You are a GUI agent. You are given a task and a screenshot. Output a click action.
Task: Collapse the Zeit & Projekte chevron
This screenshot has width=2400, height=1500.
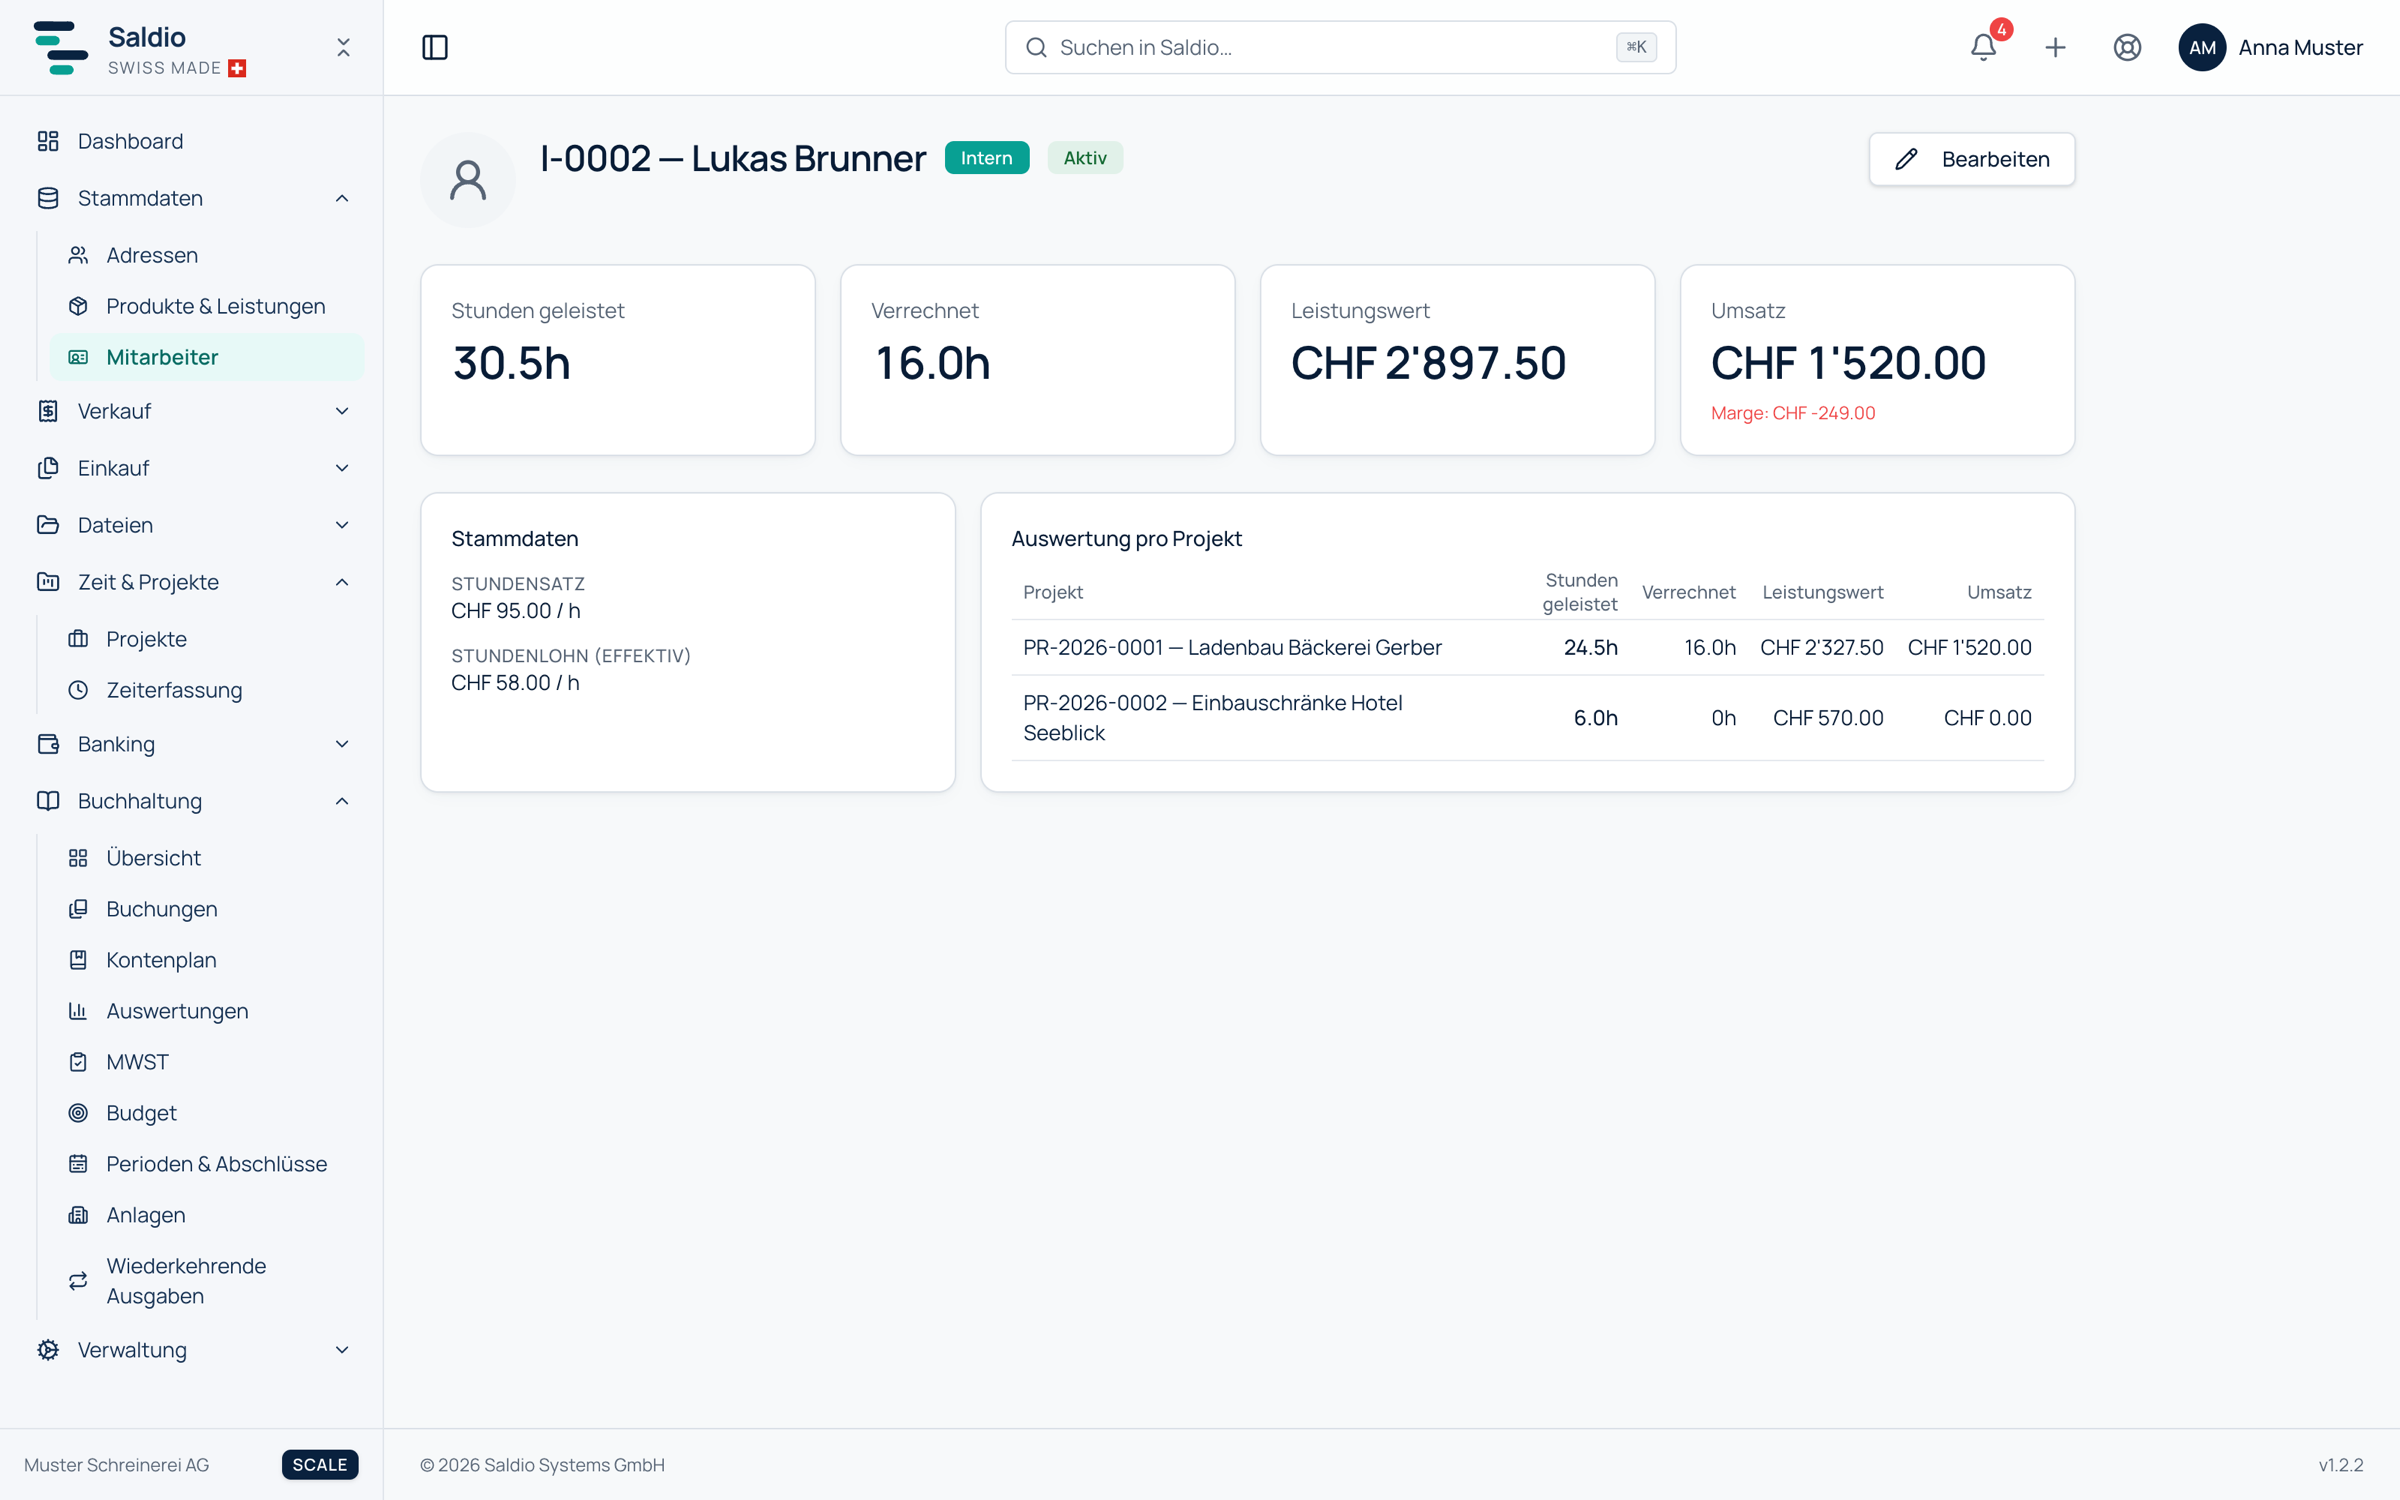[x=342, y=582]
